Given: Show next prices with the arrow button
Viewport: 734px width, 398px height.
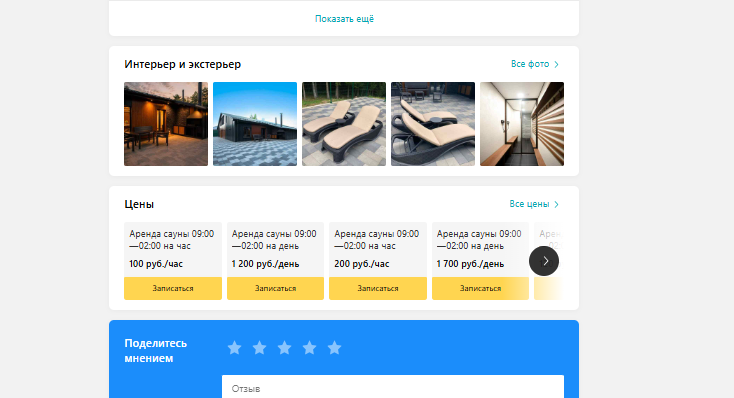Looking at the screenshot, I should click(544, 261).
